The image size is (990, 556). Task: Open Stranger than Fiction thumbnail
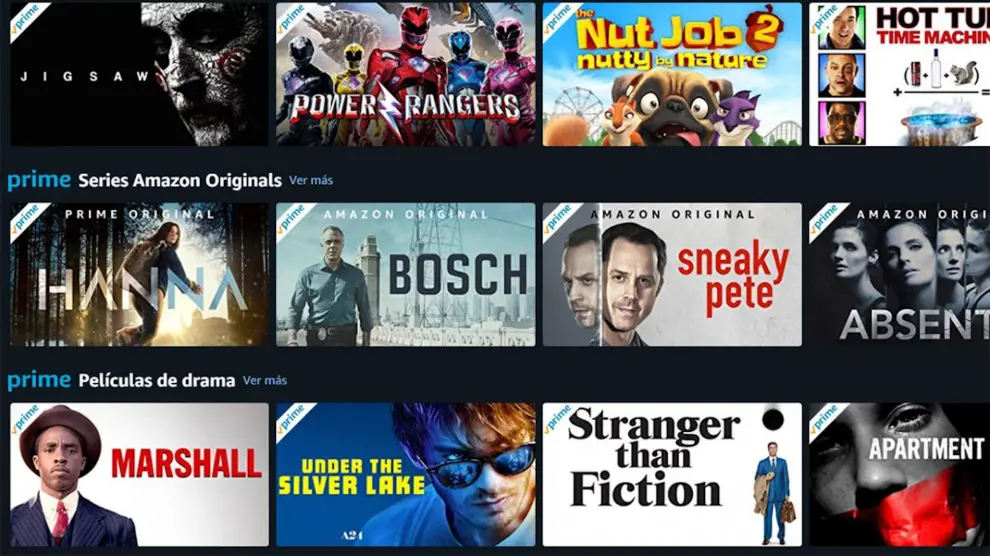(x=672, y=475)
